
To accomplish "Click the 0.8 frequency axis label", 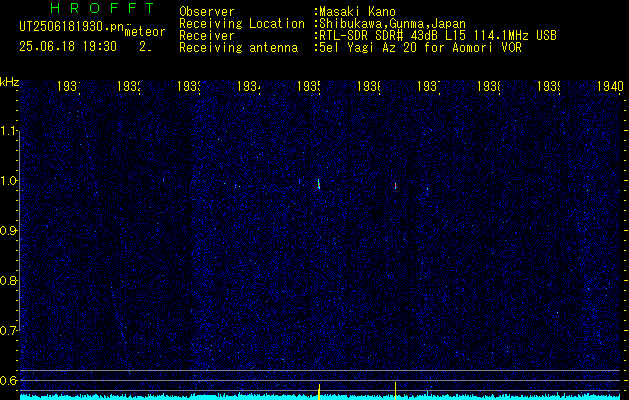I will [9, 280].
